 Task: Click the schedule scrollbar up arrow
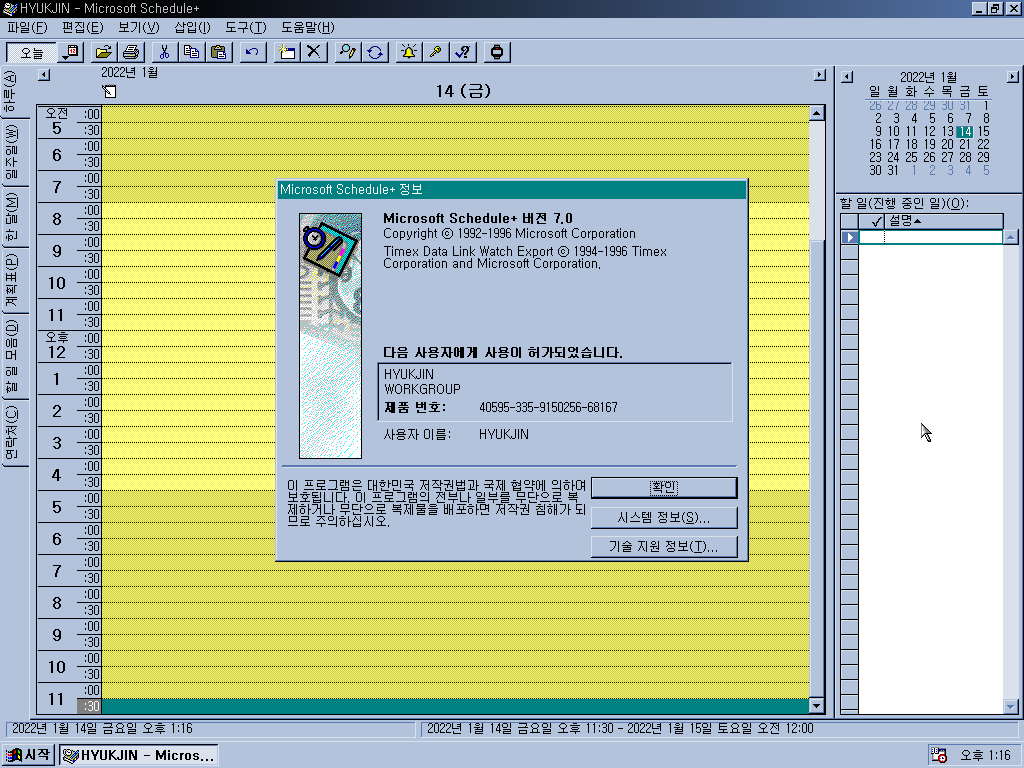(816, 114)
